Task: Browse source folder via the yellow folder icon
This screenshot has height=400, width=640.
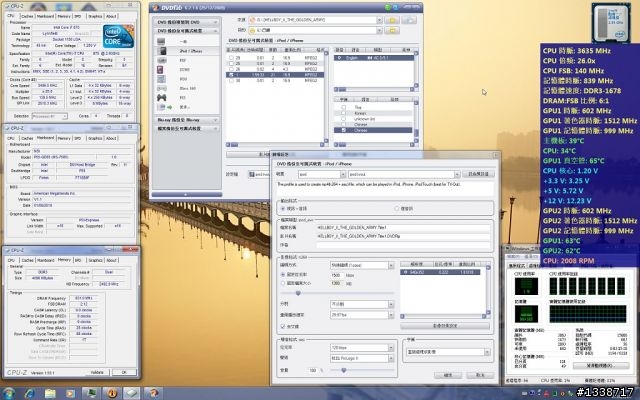Action: click(x=392, y=20)
